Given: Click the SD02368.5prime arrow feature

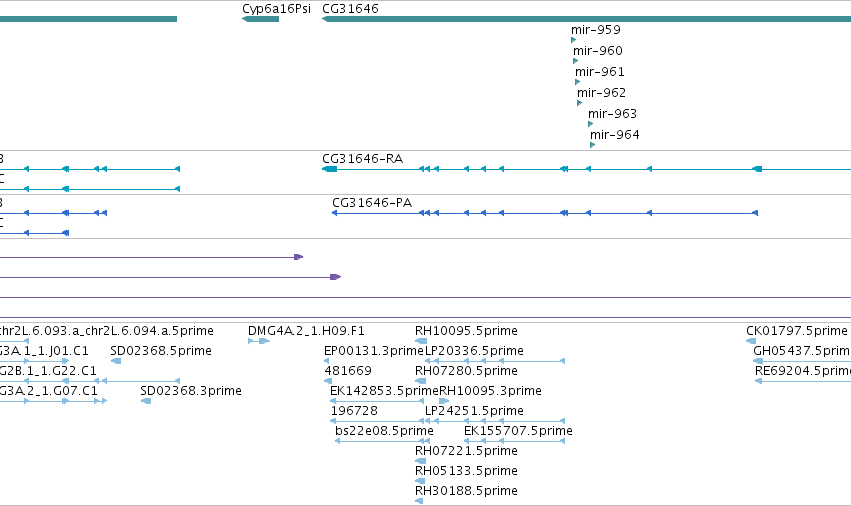Looking at the screenshot, I should [x=116, y=361].
